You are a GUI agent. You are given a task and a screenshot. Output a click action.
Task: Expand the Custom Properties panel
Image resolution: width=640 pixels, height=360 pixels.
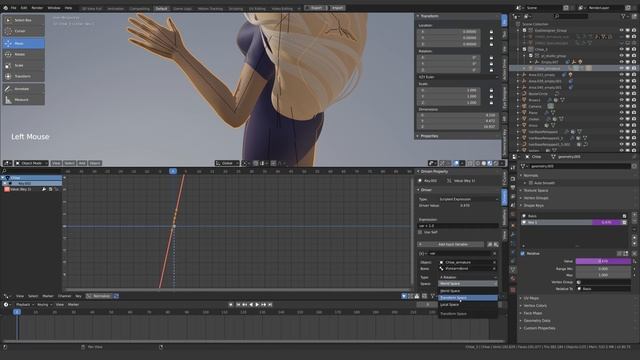pos(539,328)
